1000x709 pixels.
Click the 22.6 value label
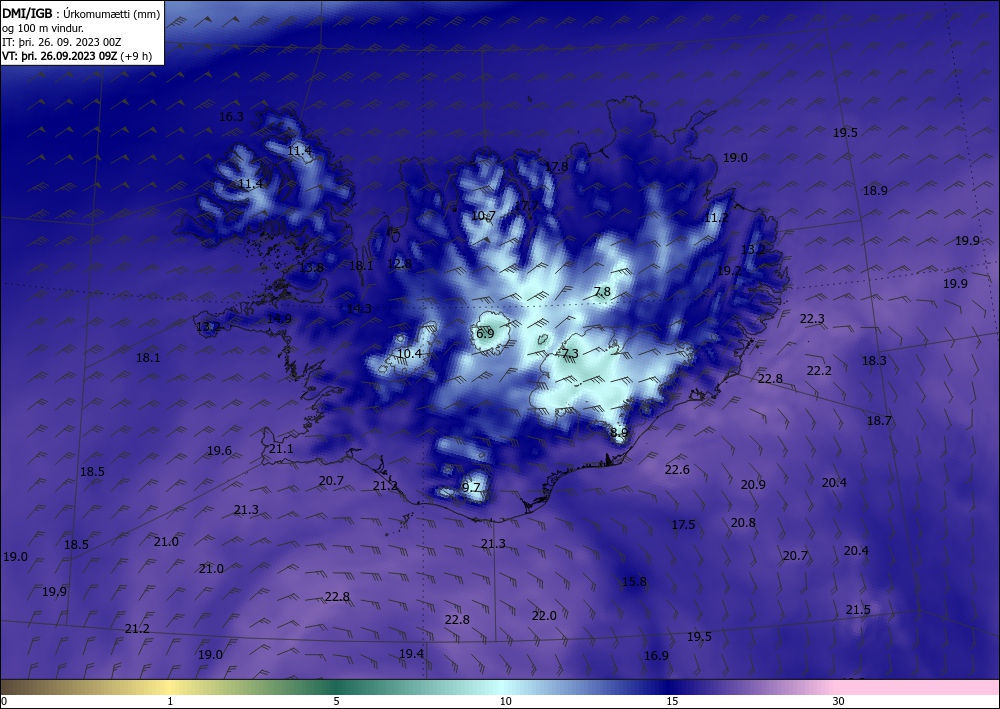pyautogui.click(x=677, y=470)
